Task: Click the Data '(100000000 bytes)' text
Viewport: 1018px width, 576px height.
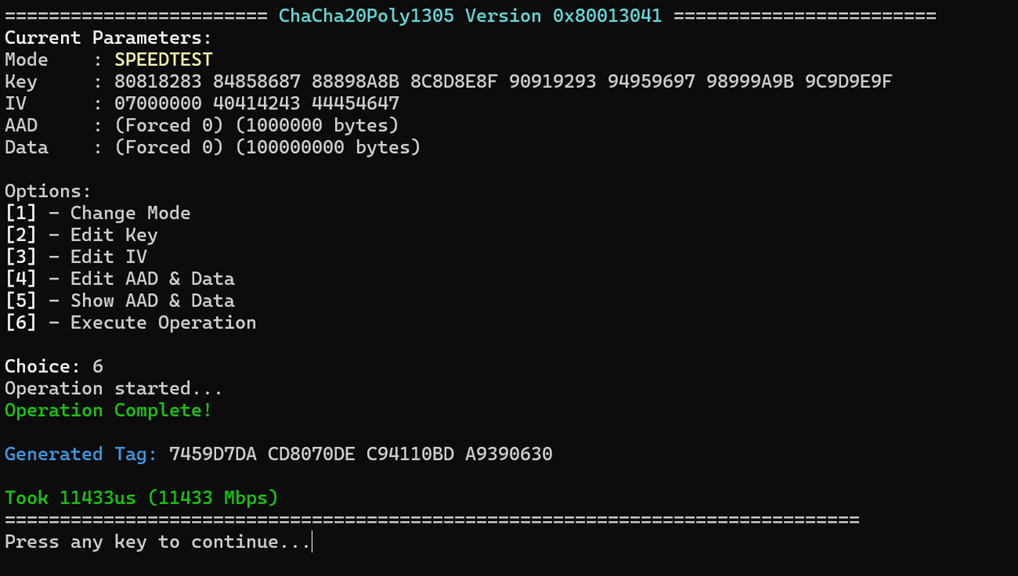Action: [328, 147]
